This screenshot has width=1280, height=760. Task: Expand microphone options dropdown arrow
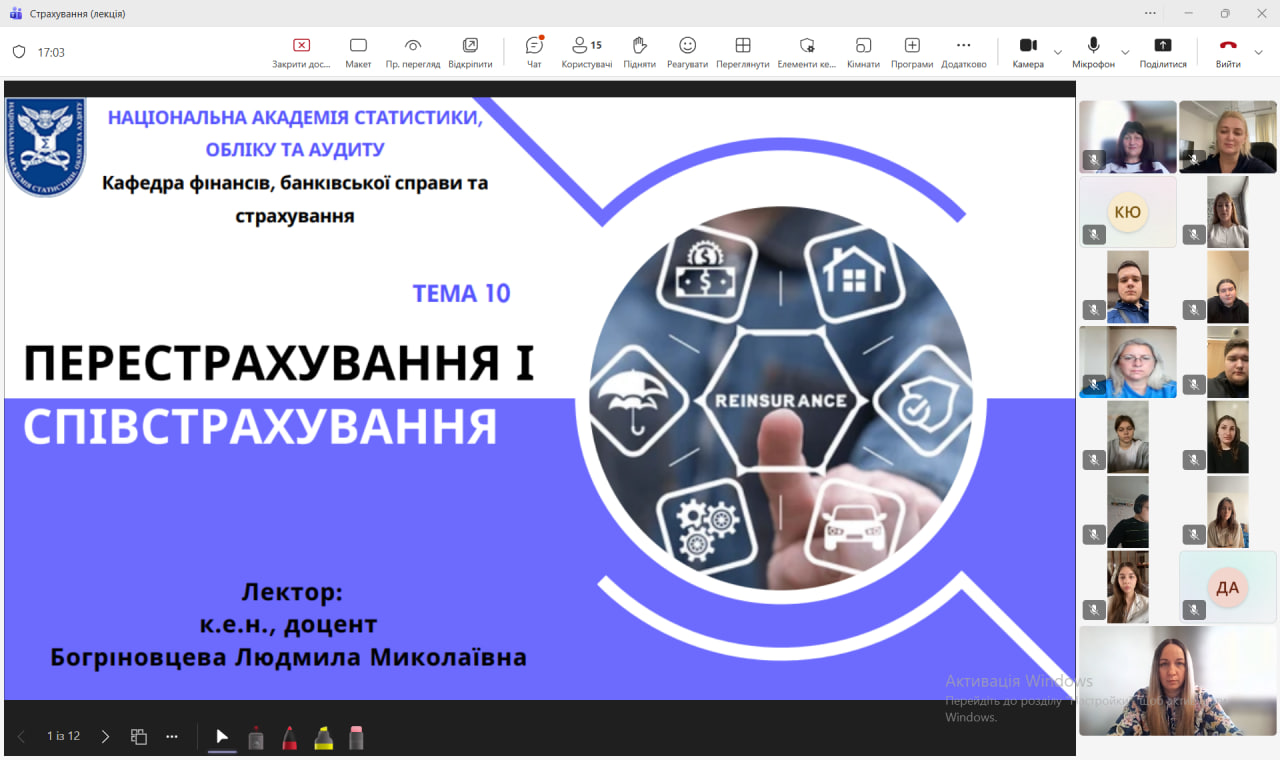tap(1125, 52)
